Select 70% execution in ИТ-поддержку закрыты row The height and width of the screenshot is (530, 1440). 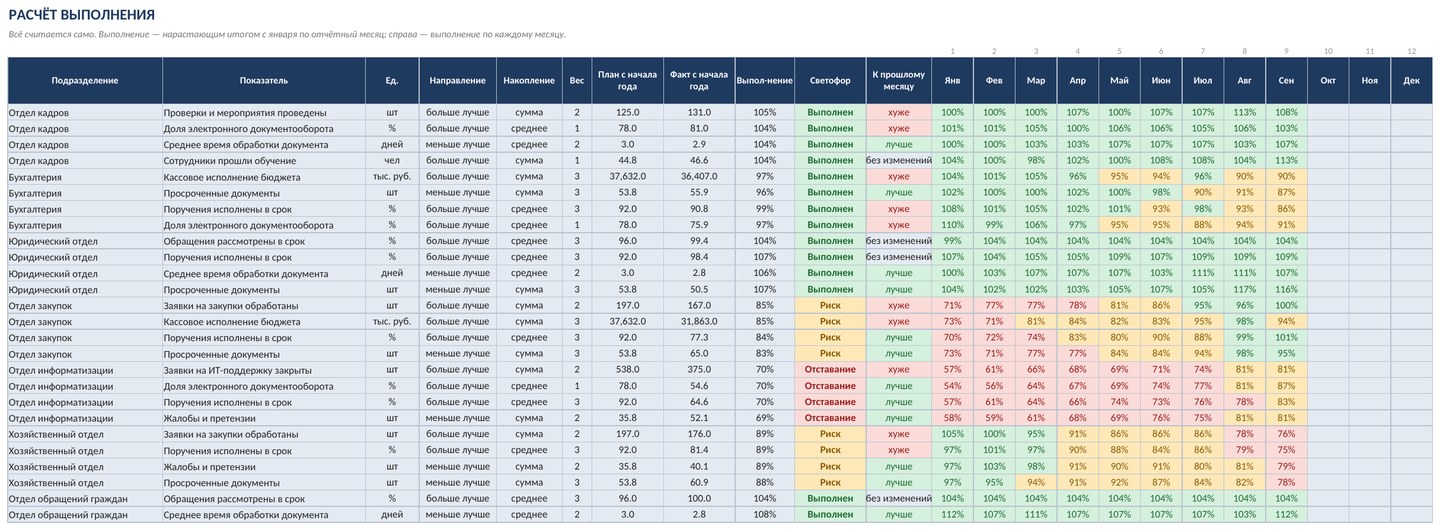765,369
